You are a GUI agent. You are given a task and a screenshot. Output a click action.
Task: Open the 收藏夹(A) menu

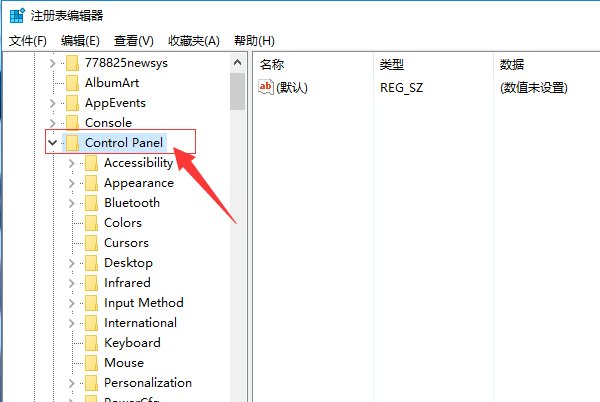[x=194, y=41]
